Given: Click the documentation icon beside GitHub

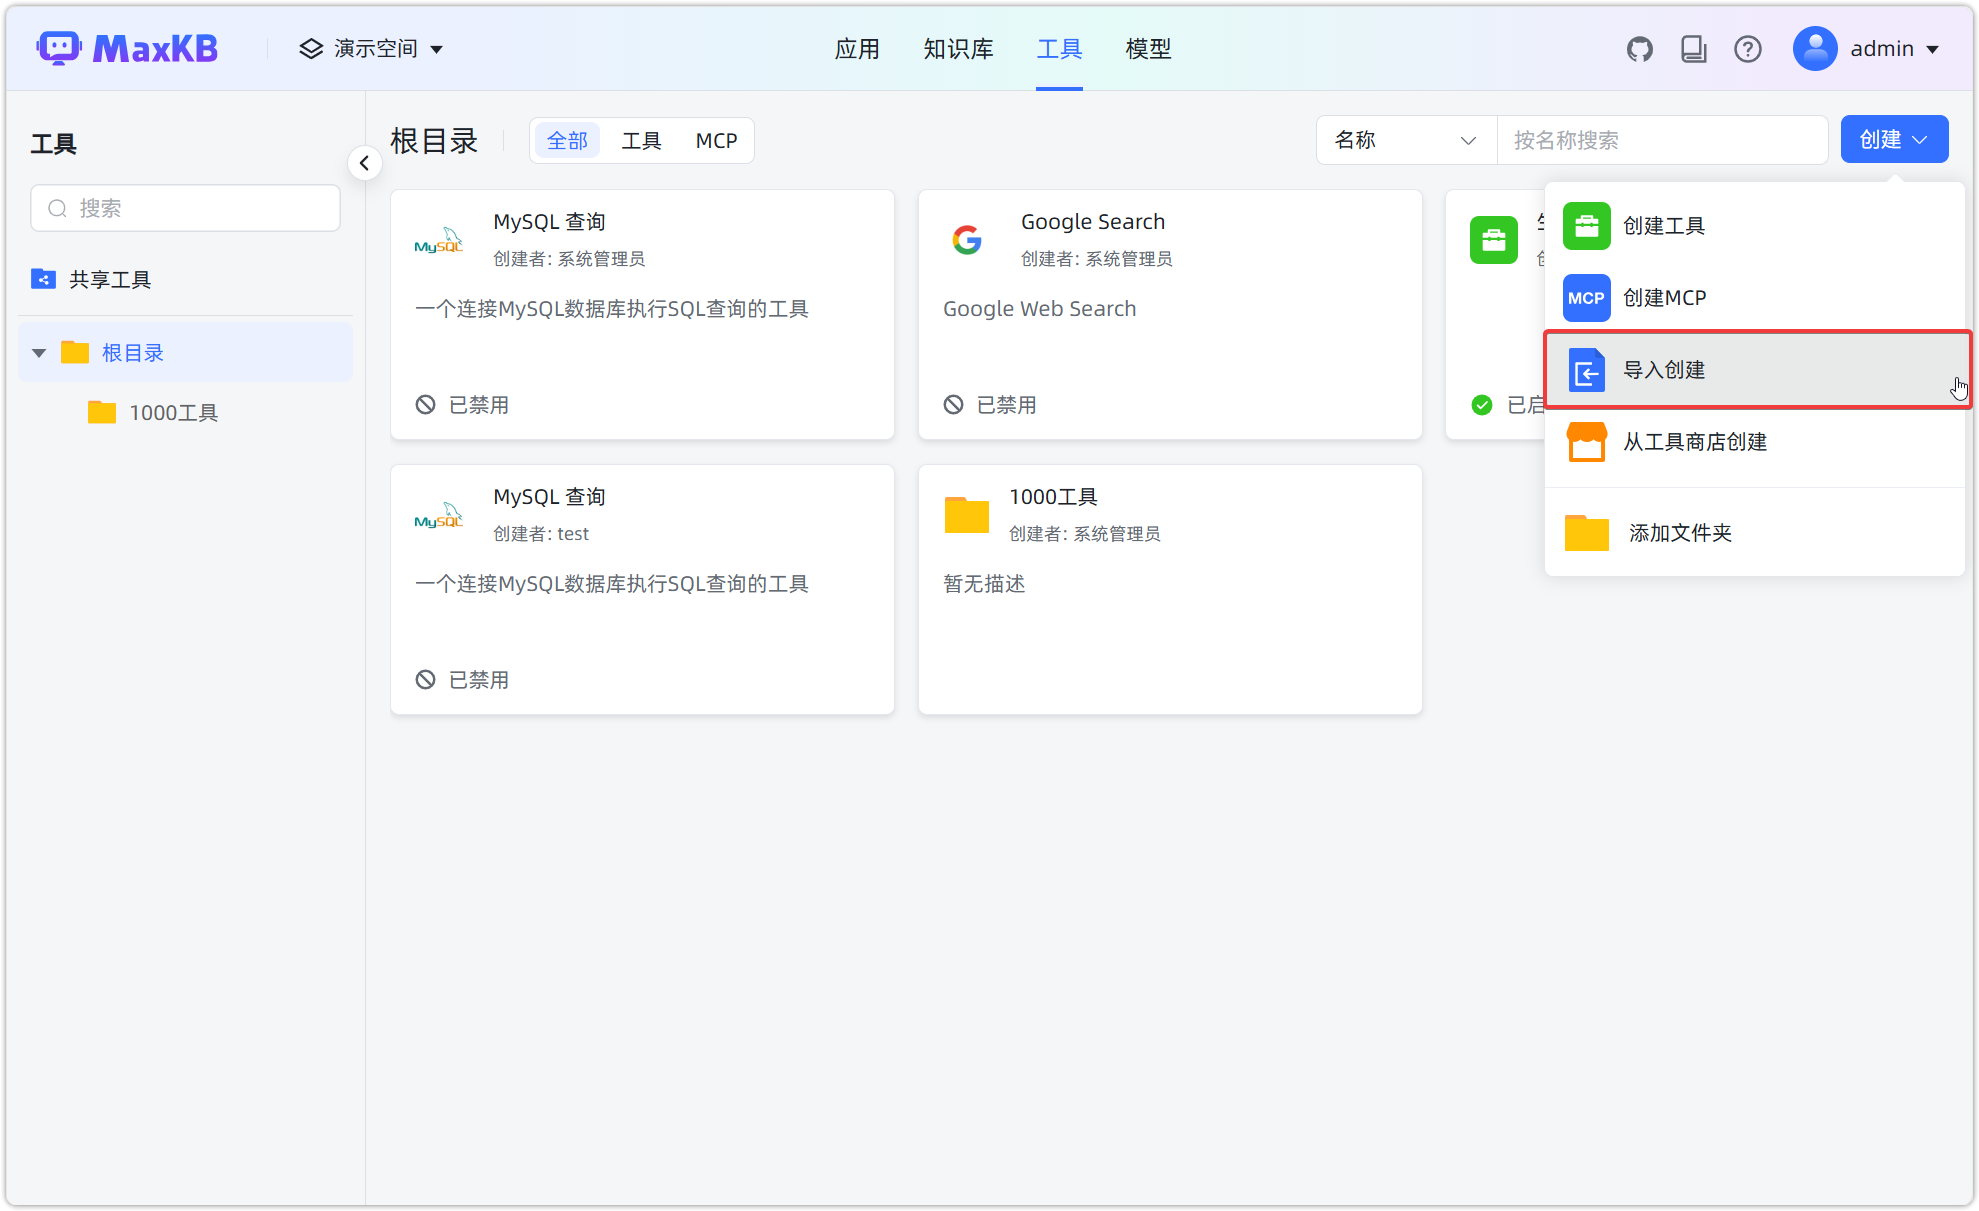Looking at the screenshot, I should point(1693,48).
